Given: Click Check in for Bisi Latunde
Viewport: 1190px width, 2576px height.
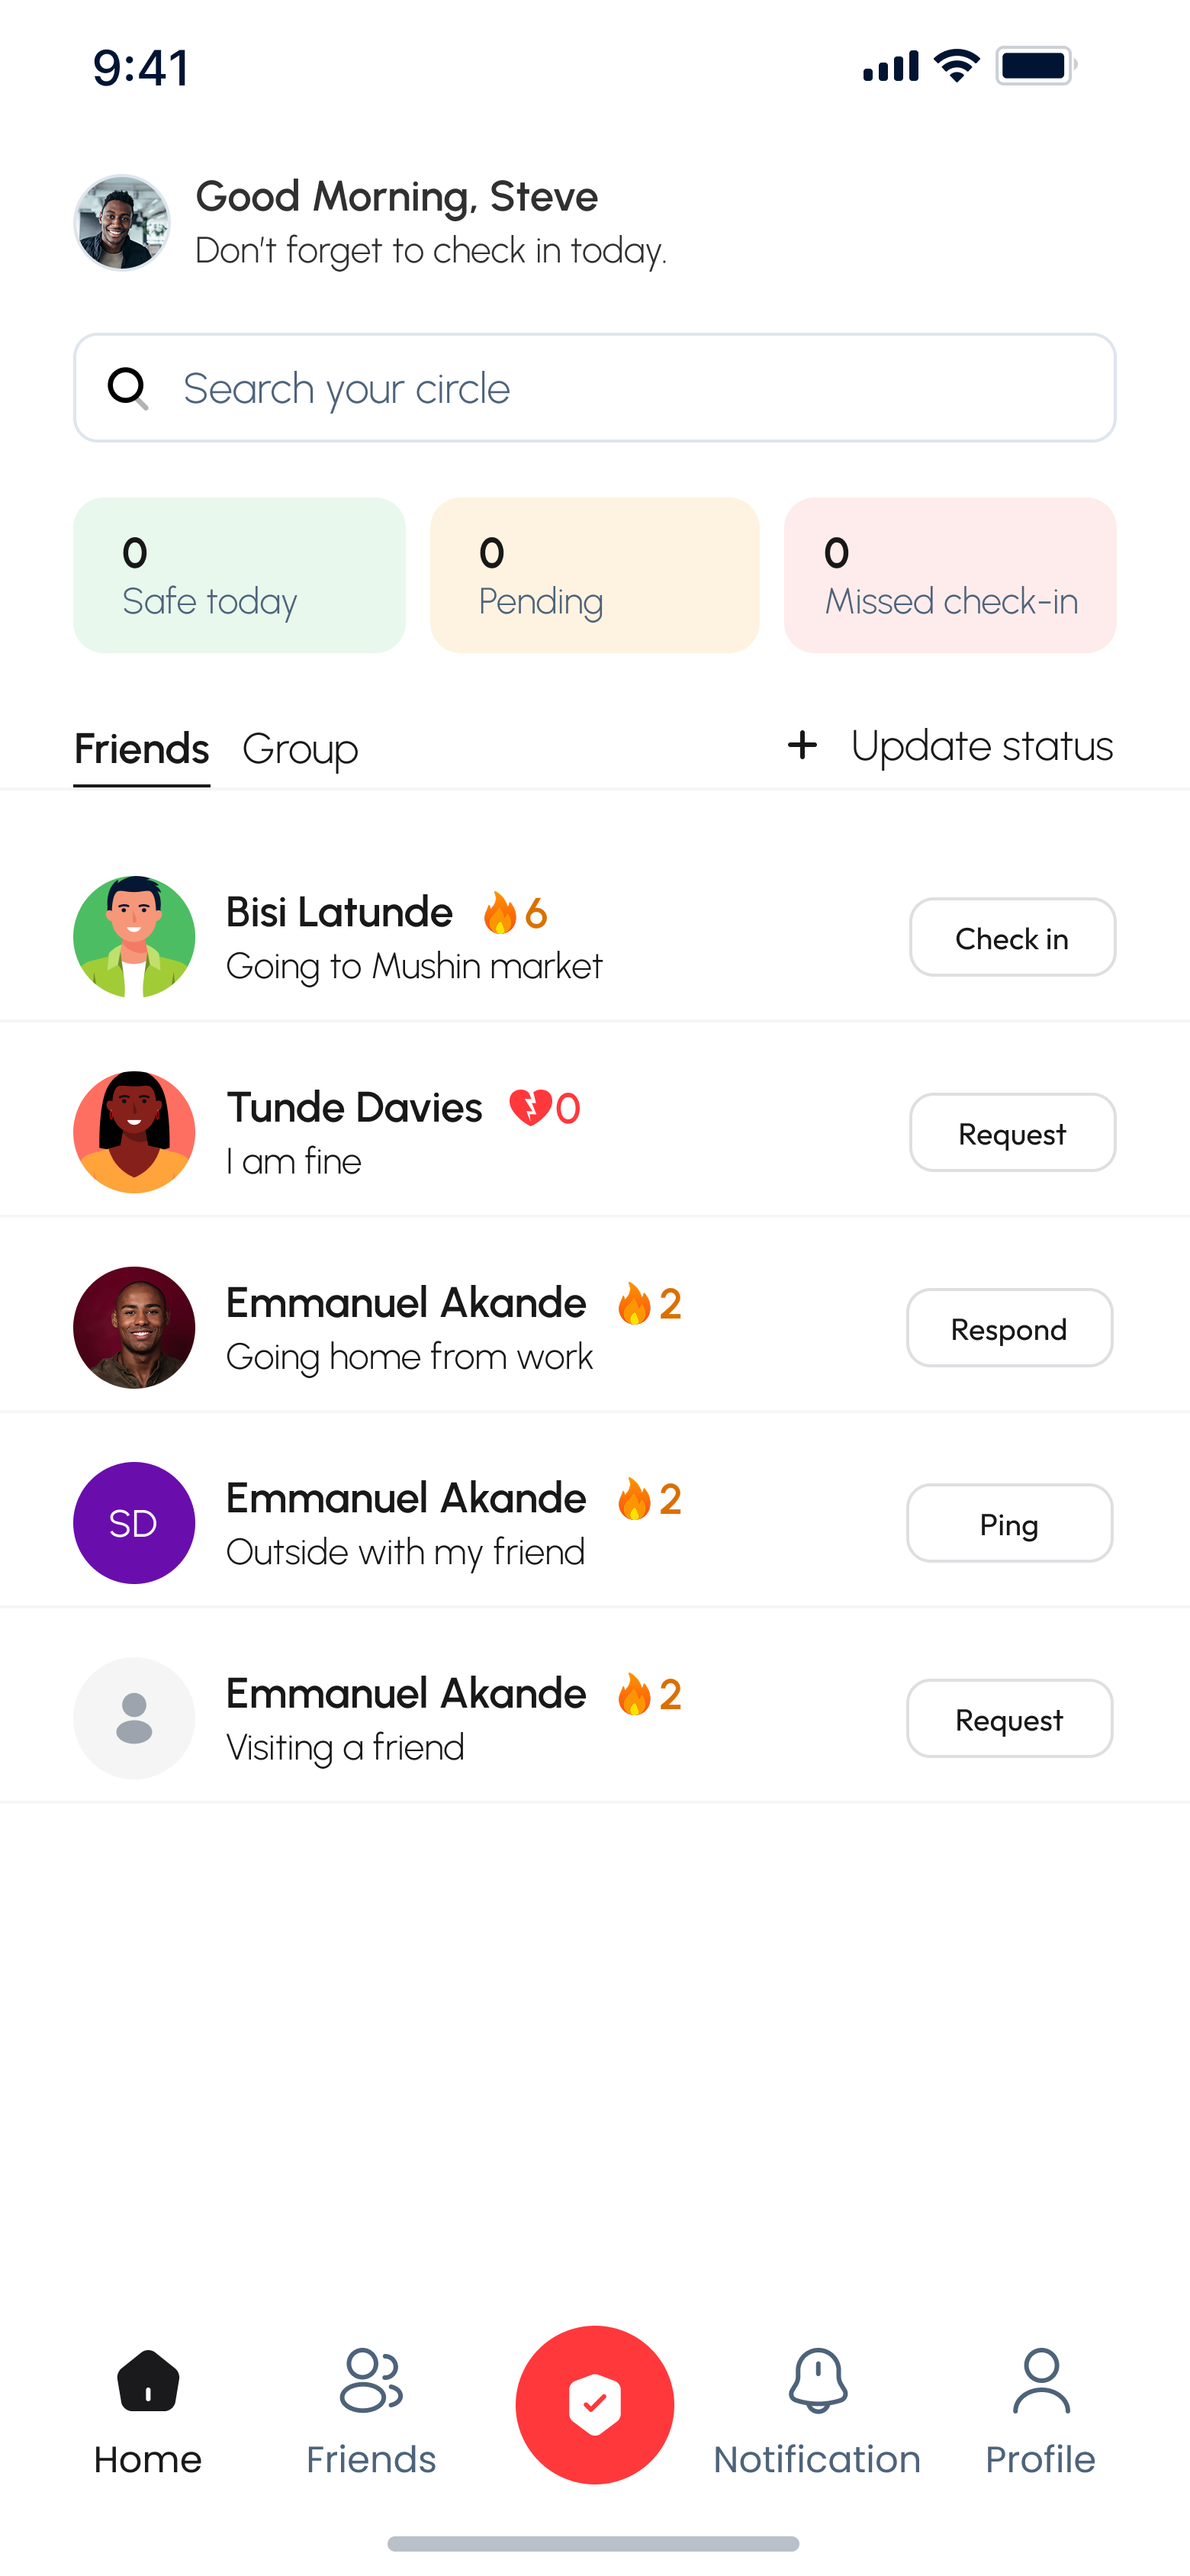Looking at the screenshot, I should [1012, 937].
